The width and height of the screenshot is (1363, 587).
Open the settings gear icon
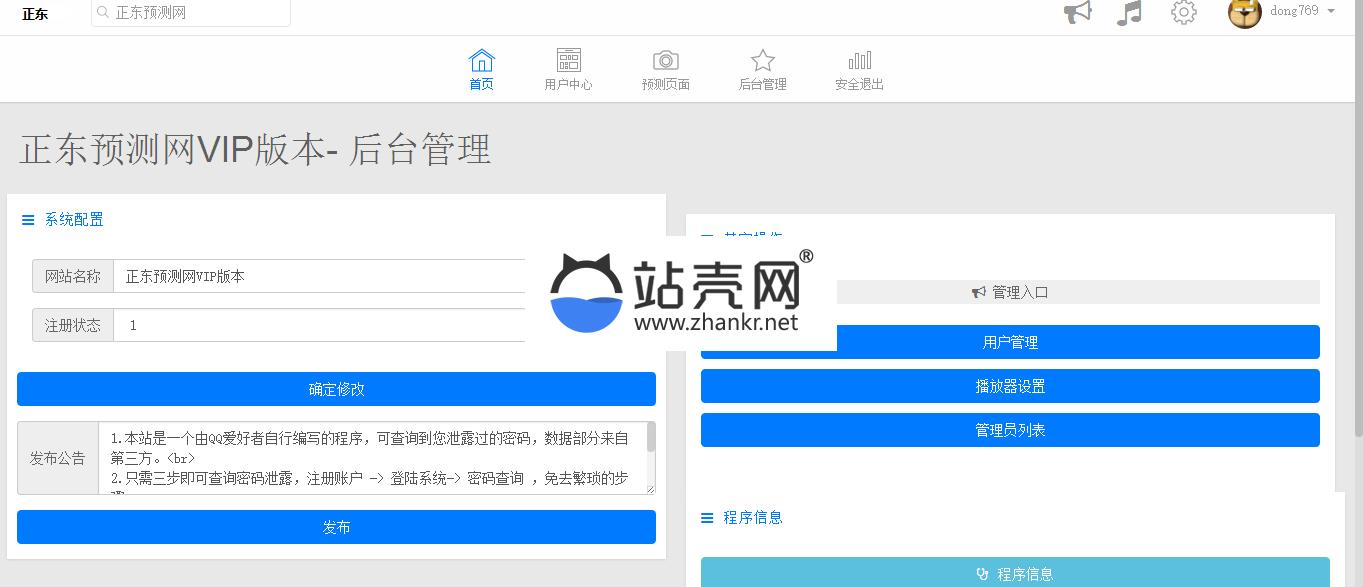(x=1184, y=12)
